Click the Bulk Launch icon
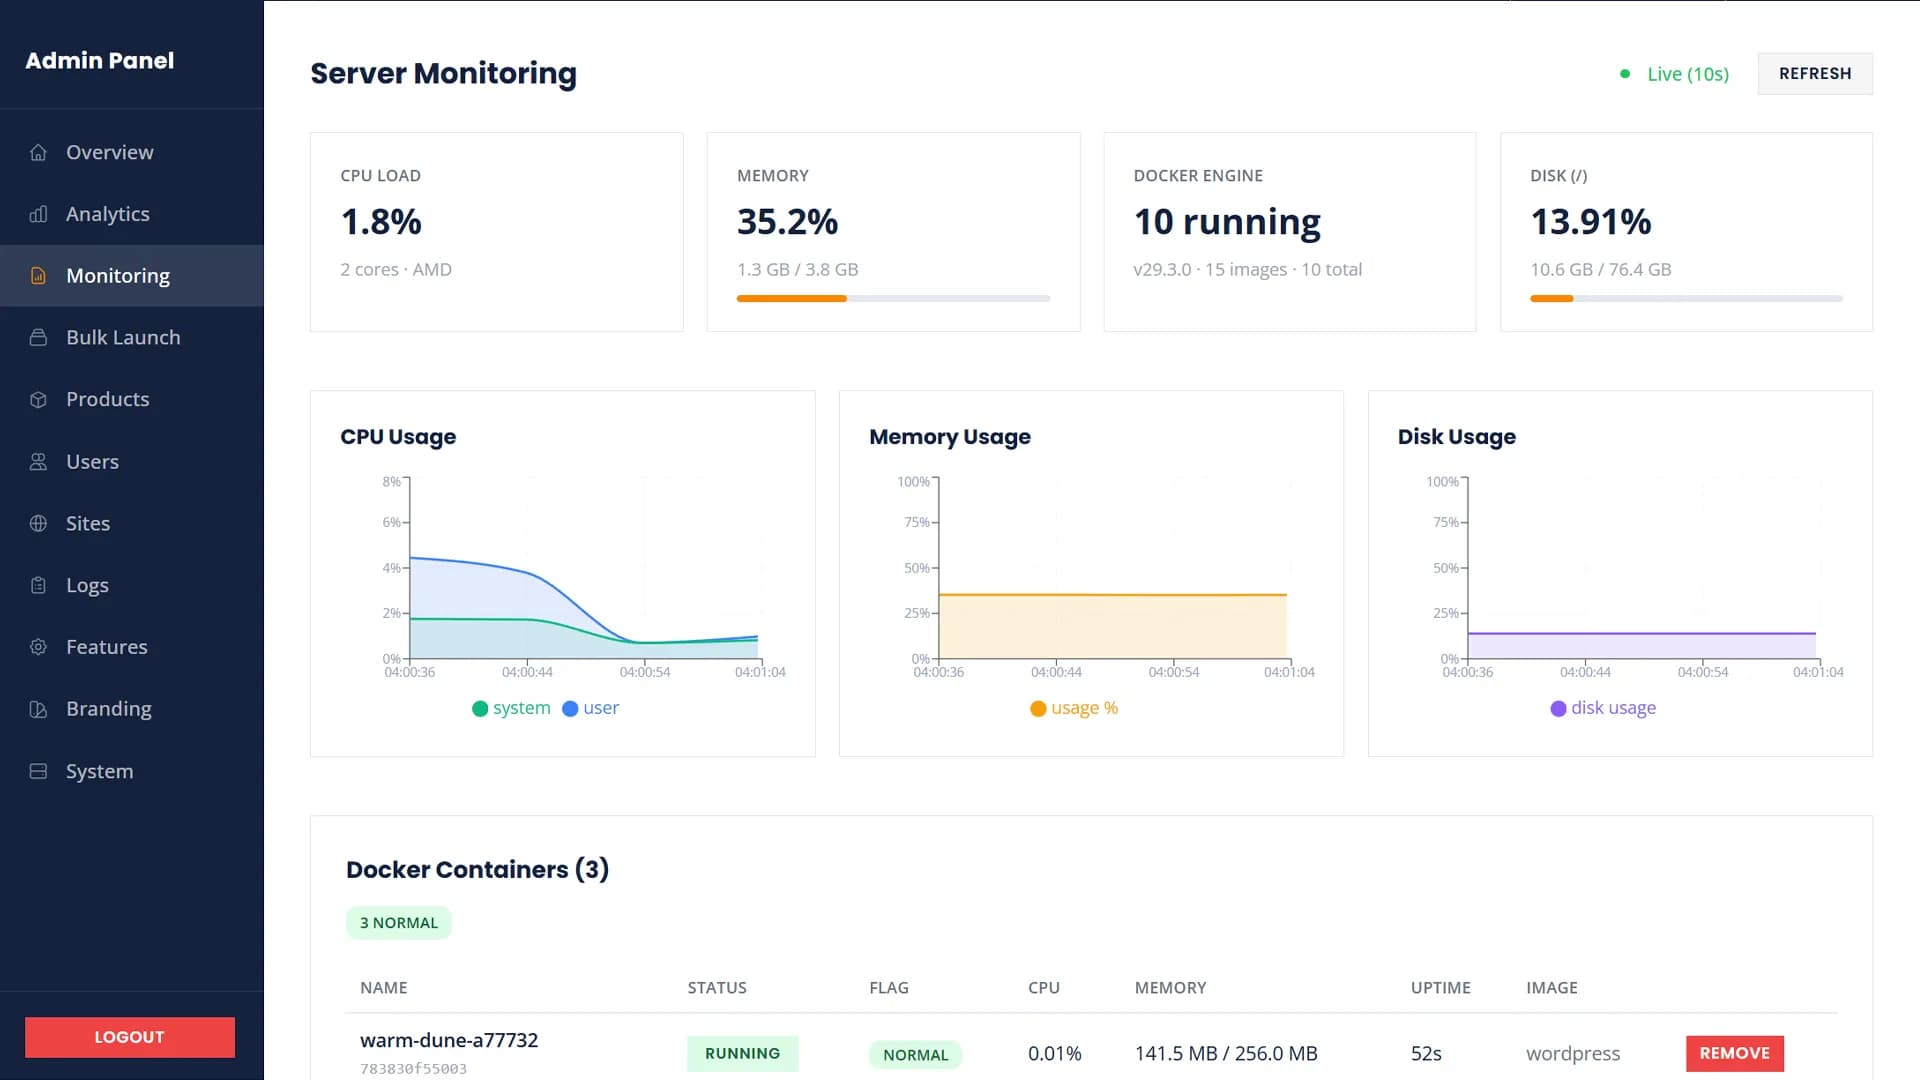Image resolution: width=1920 pixels, height=1080 pixels. pos(38,338)
